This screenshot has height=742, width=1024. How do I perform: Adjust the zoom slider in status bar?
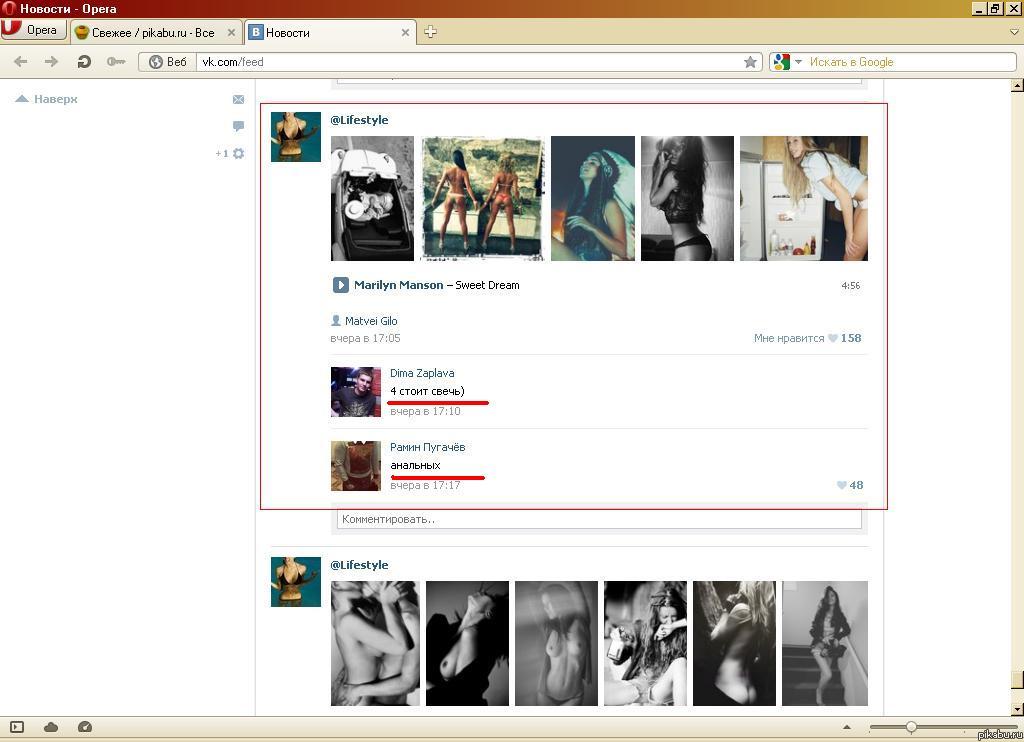(911, 727)
